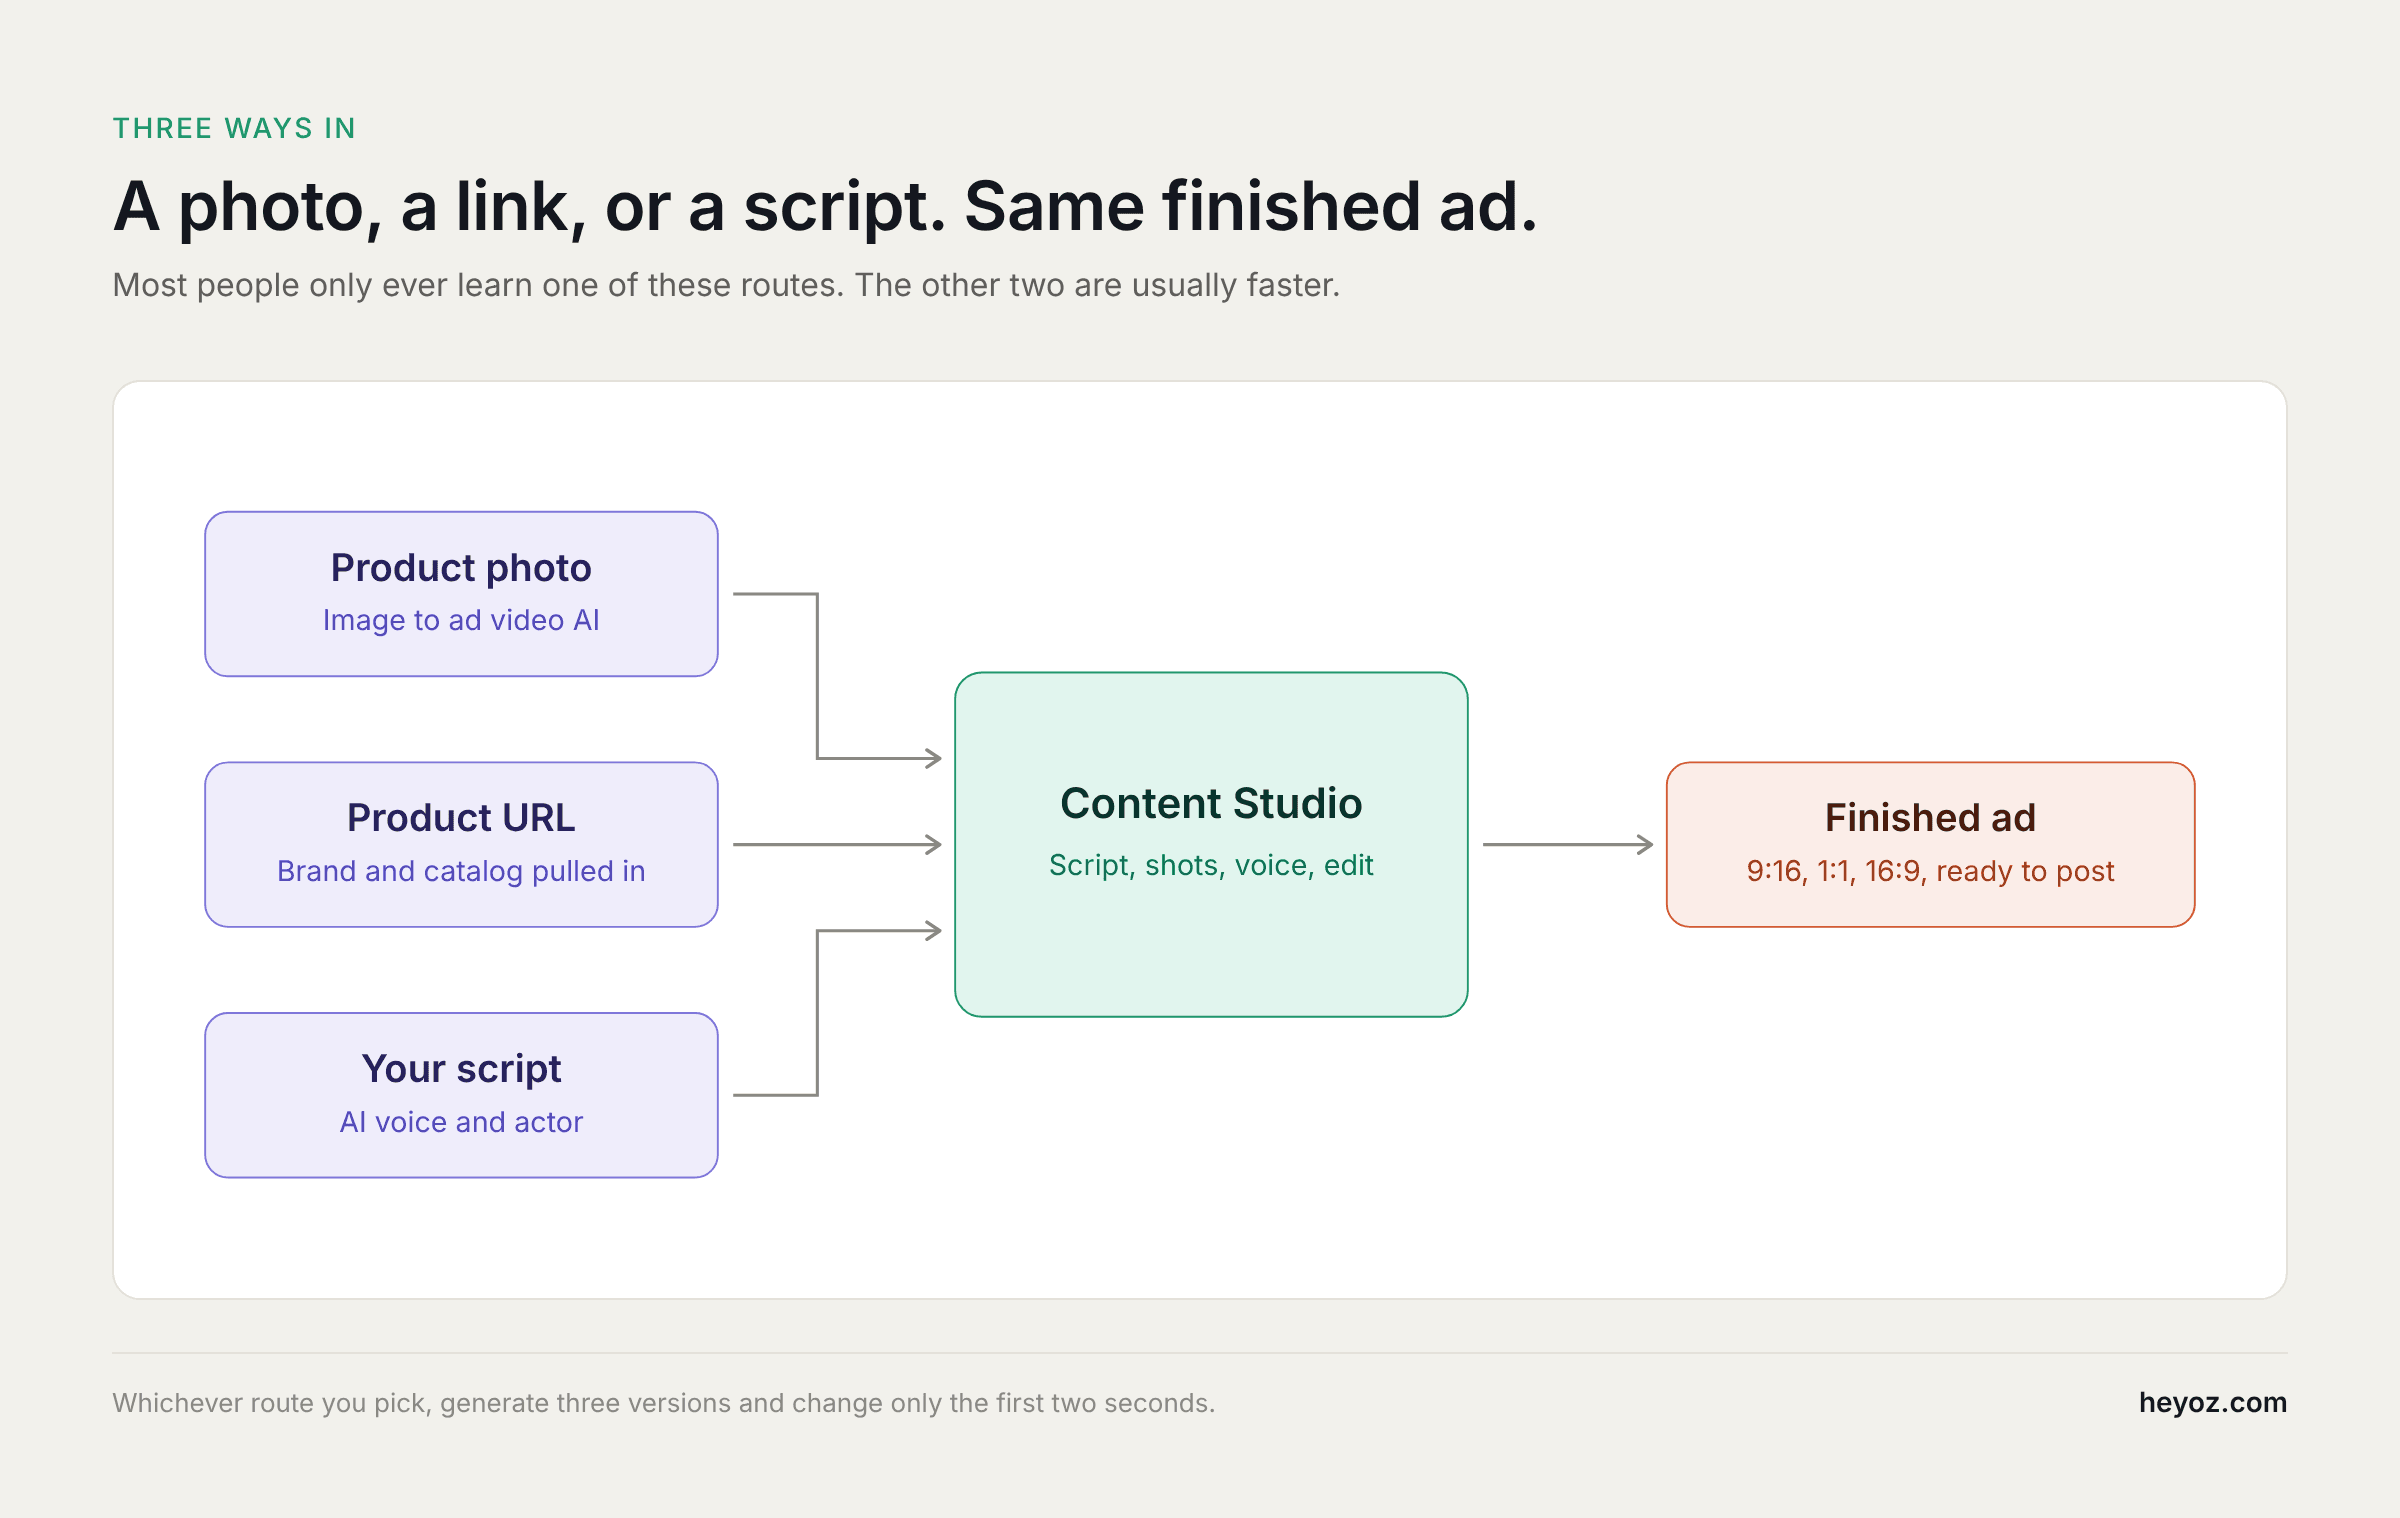The width and height of the screenshot is (2400, 1518).
Task: Select the 'Content Studio' heading
Action: (1211, 804)
